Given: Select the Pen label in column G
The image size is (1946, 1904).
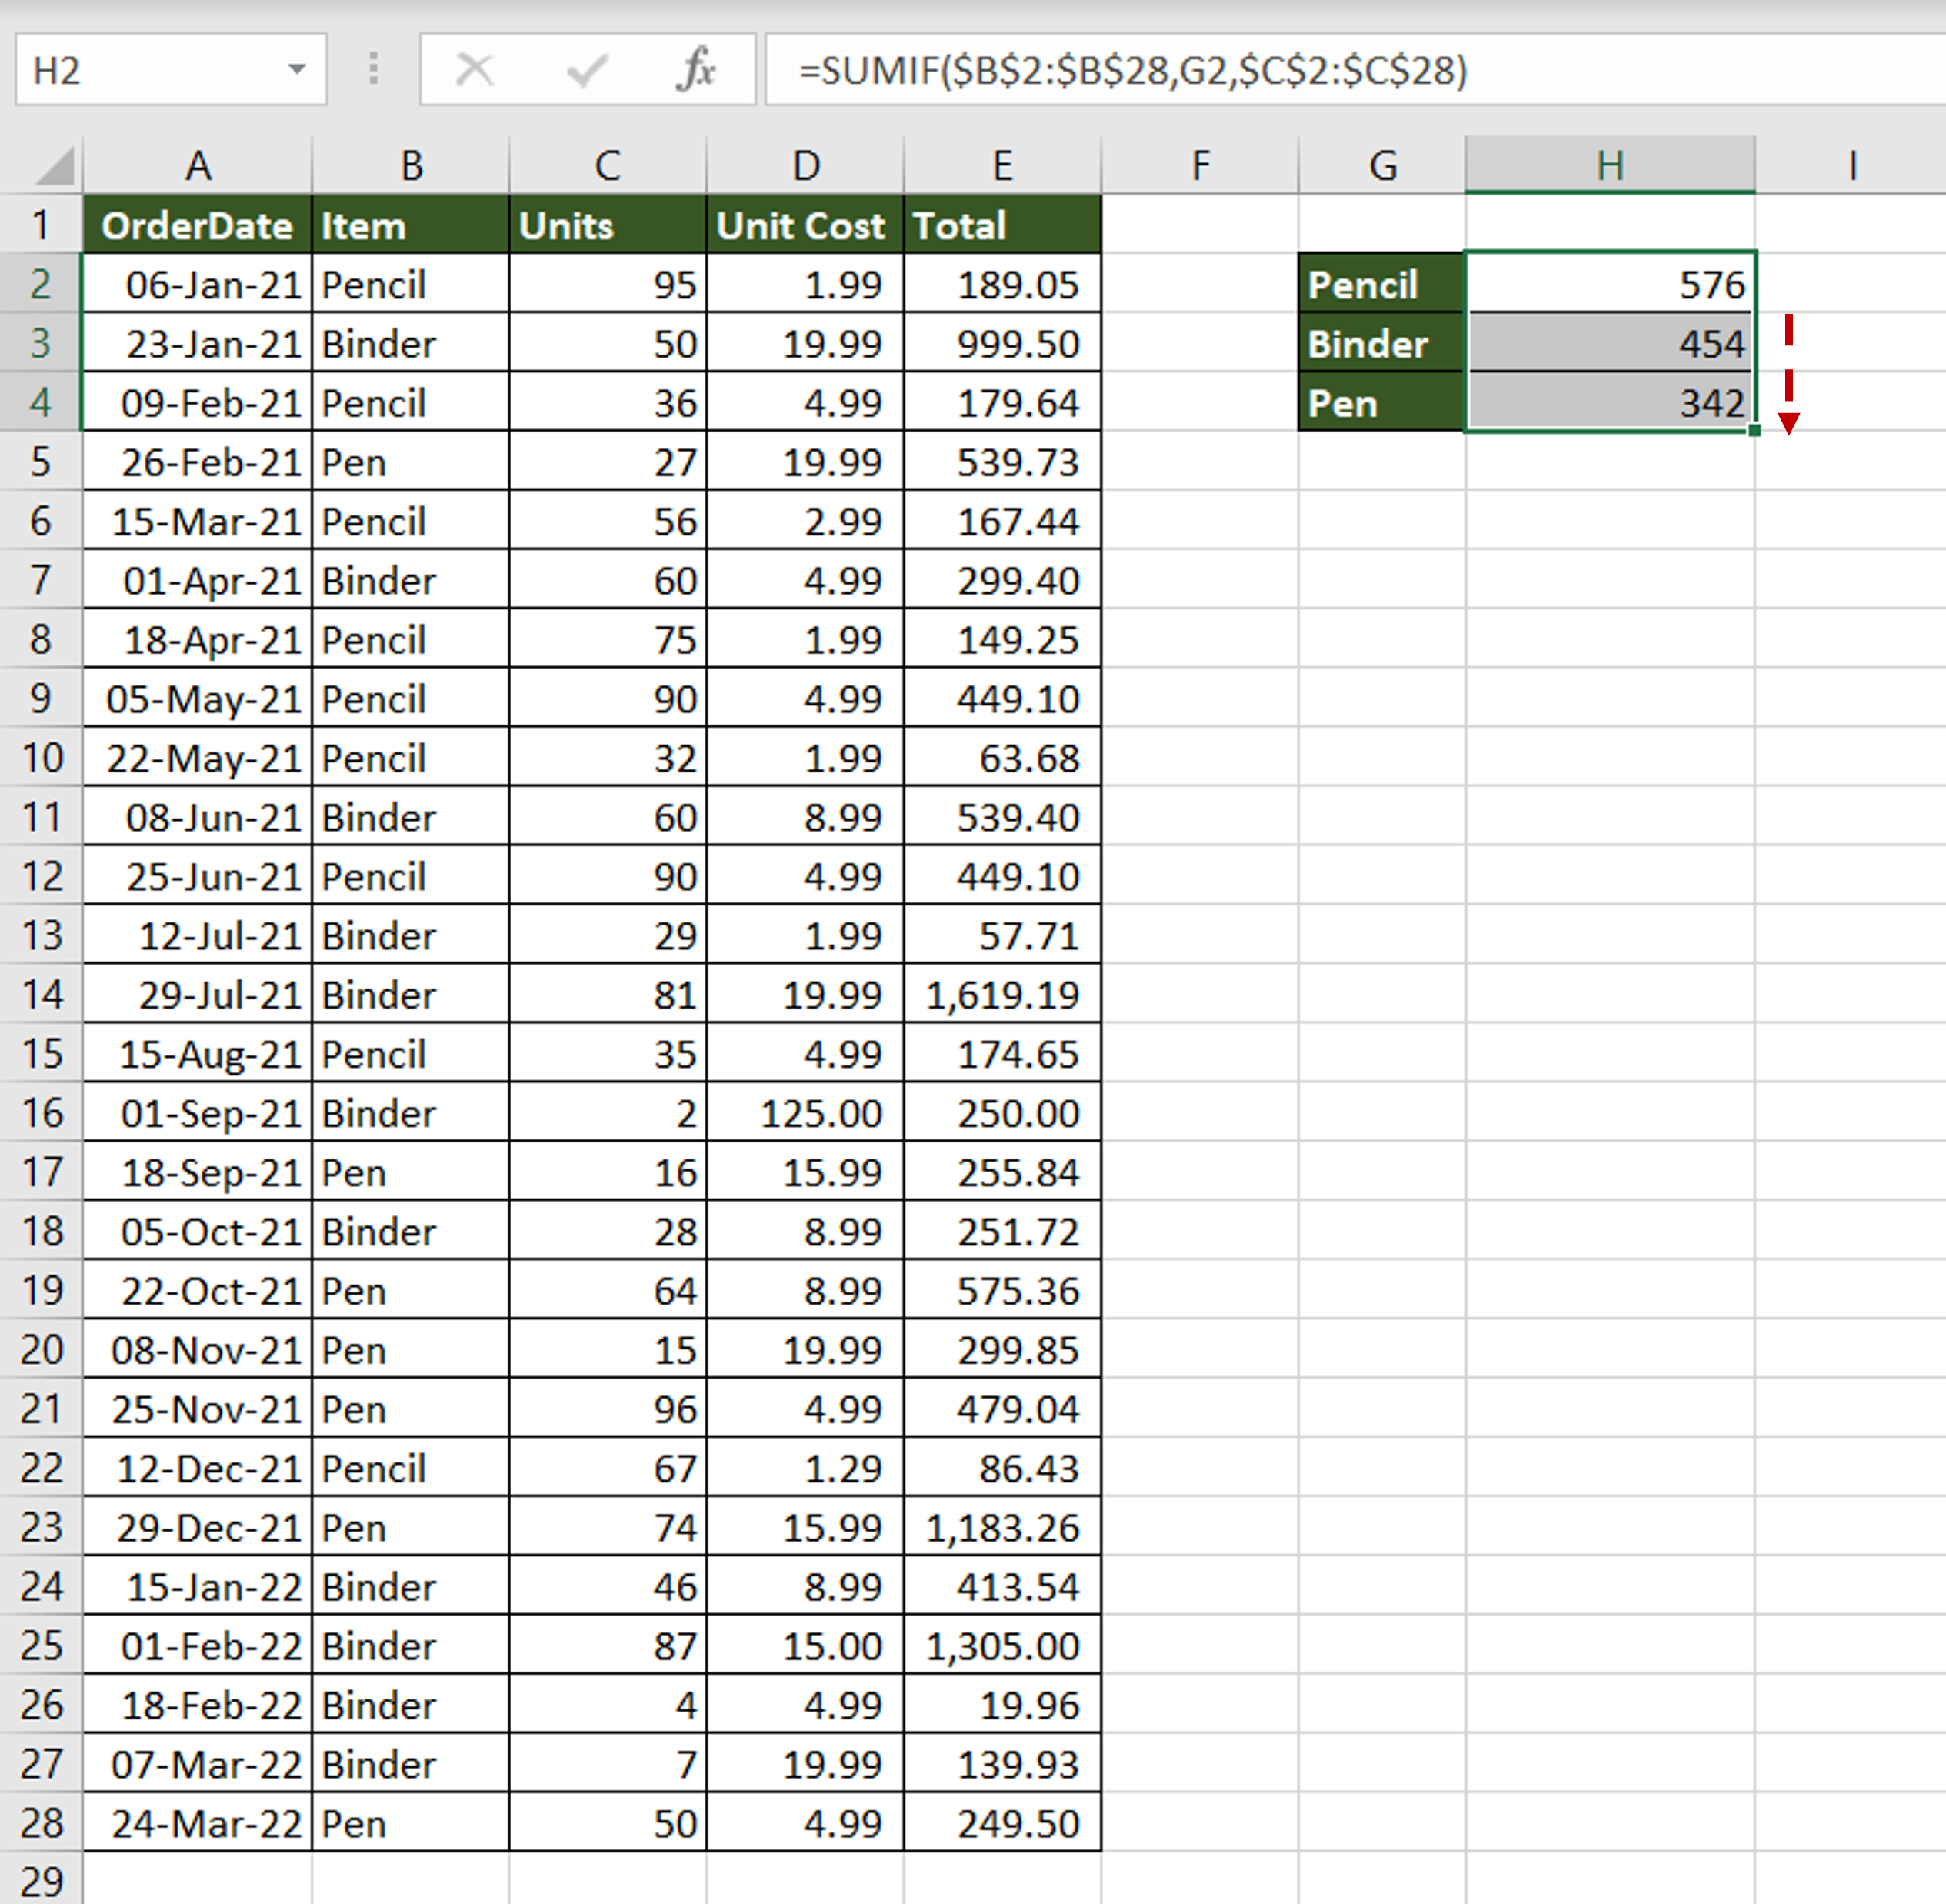Looking at the screenshot, I should (x=1382, y=402).
